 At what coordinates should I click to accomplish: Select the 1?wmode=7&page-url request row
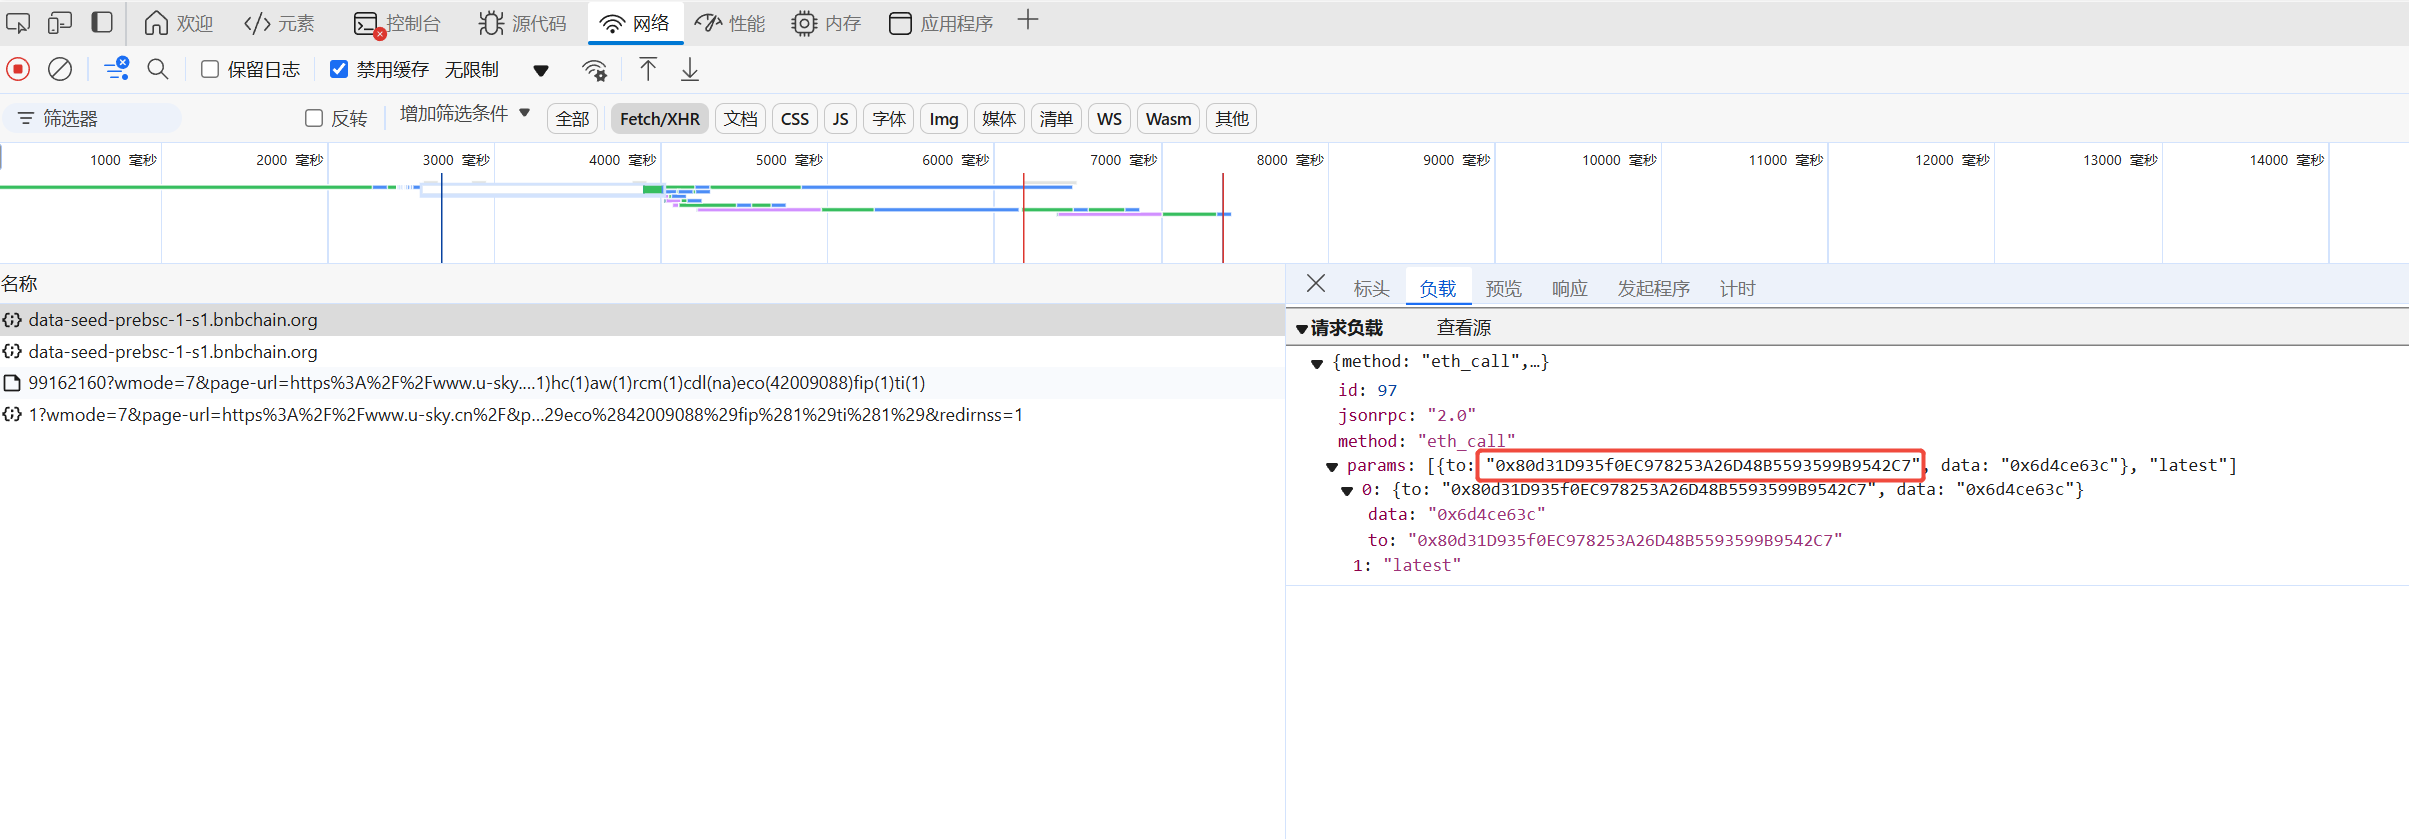[x=642, y=415]
